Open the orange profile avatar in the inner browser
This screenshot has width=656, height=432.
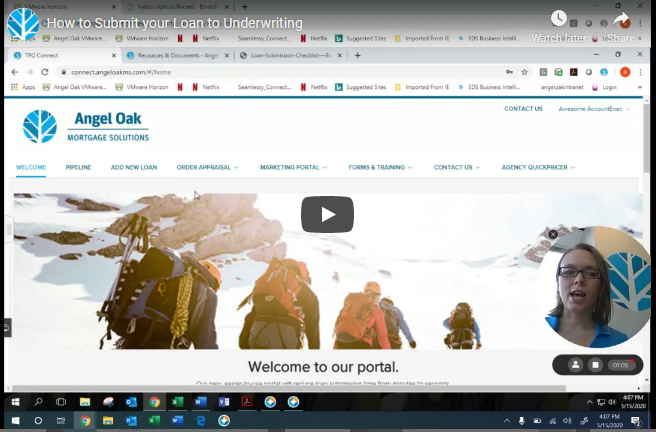pos(625,72)
